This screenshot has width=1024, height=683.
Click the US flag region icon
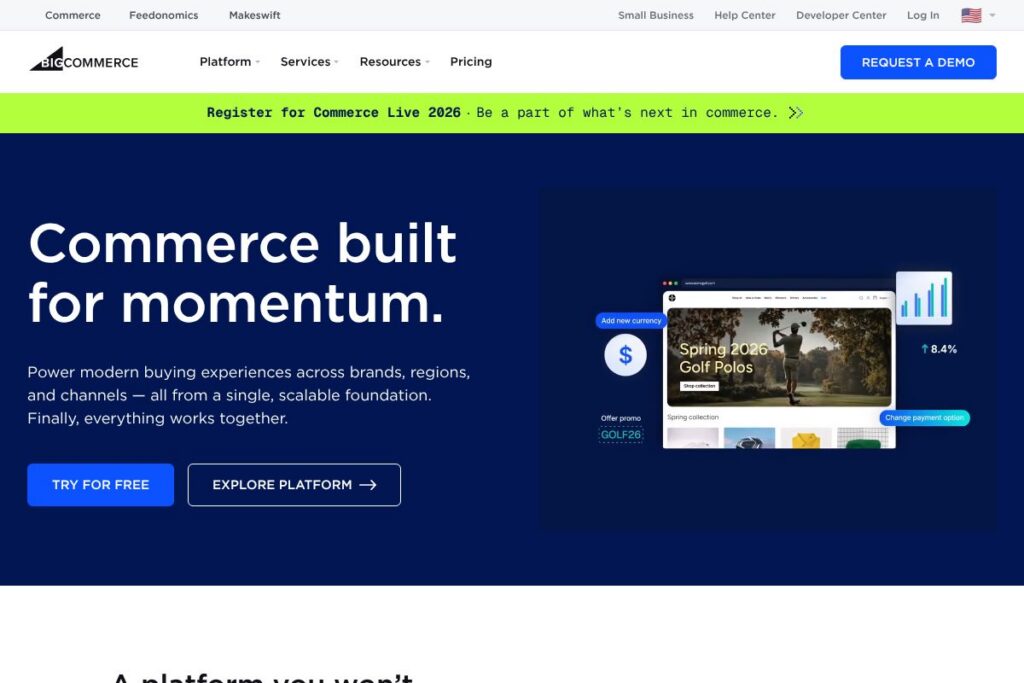tap(970, 15)
